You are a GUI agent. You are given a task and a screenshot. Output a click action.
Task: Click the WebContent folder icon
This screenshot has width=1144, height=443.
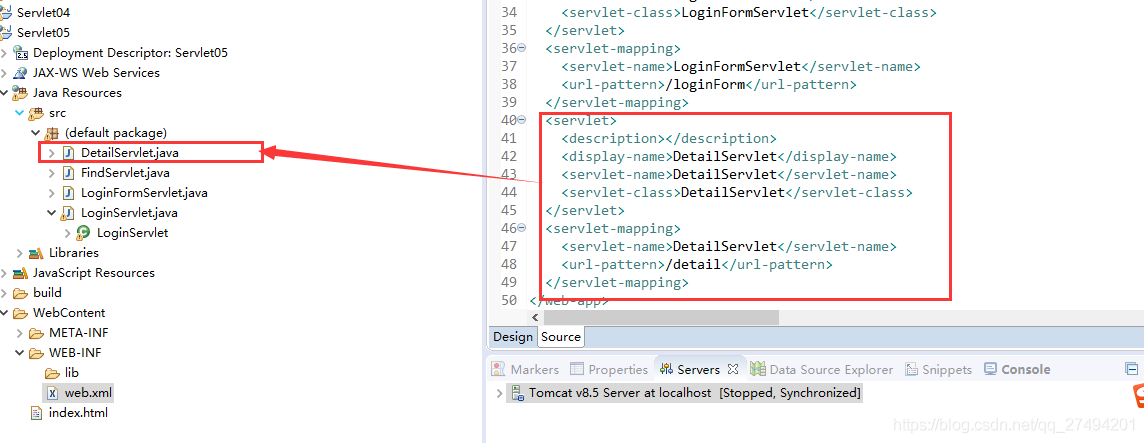pos(21,312)
